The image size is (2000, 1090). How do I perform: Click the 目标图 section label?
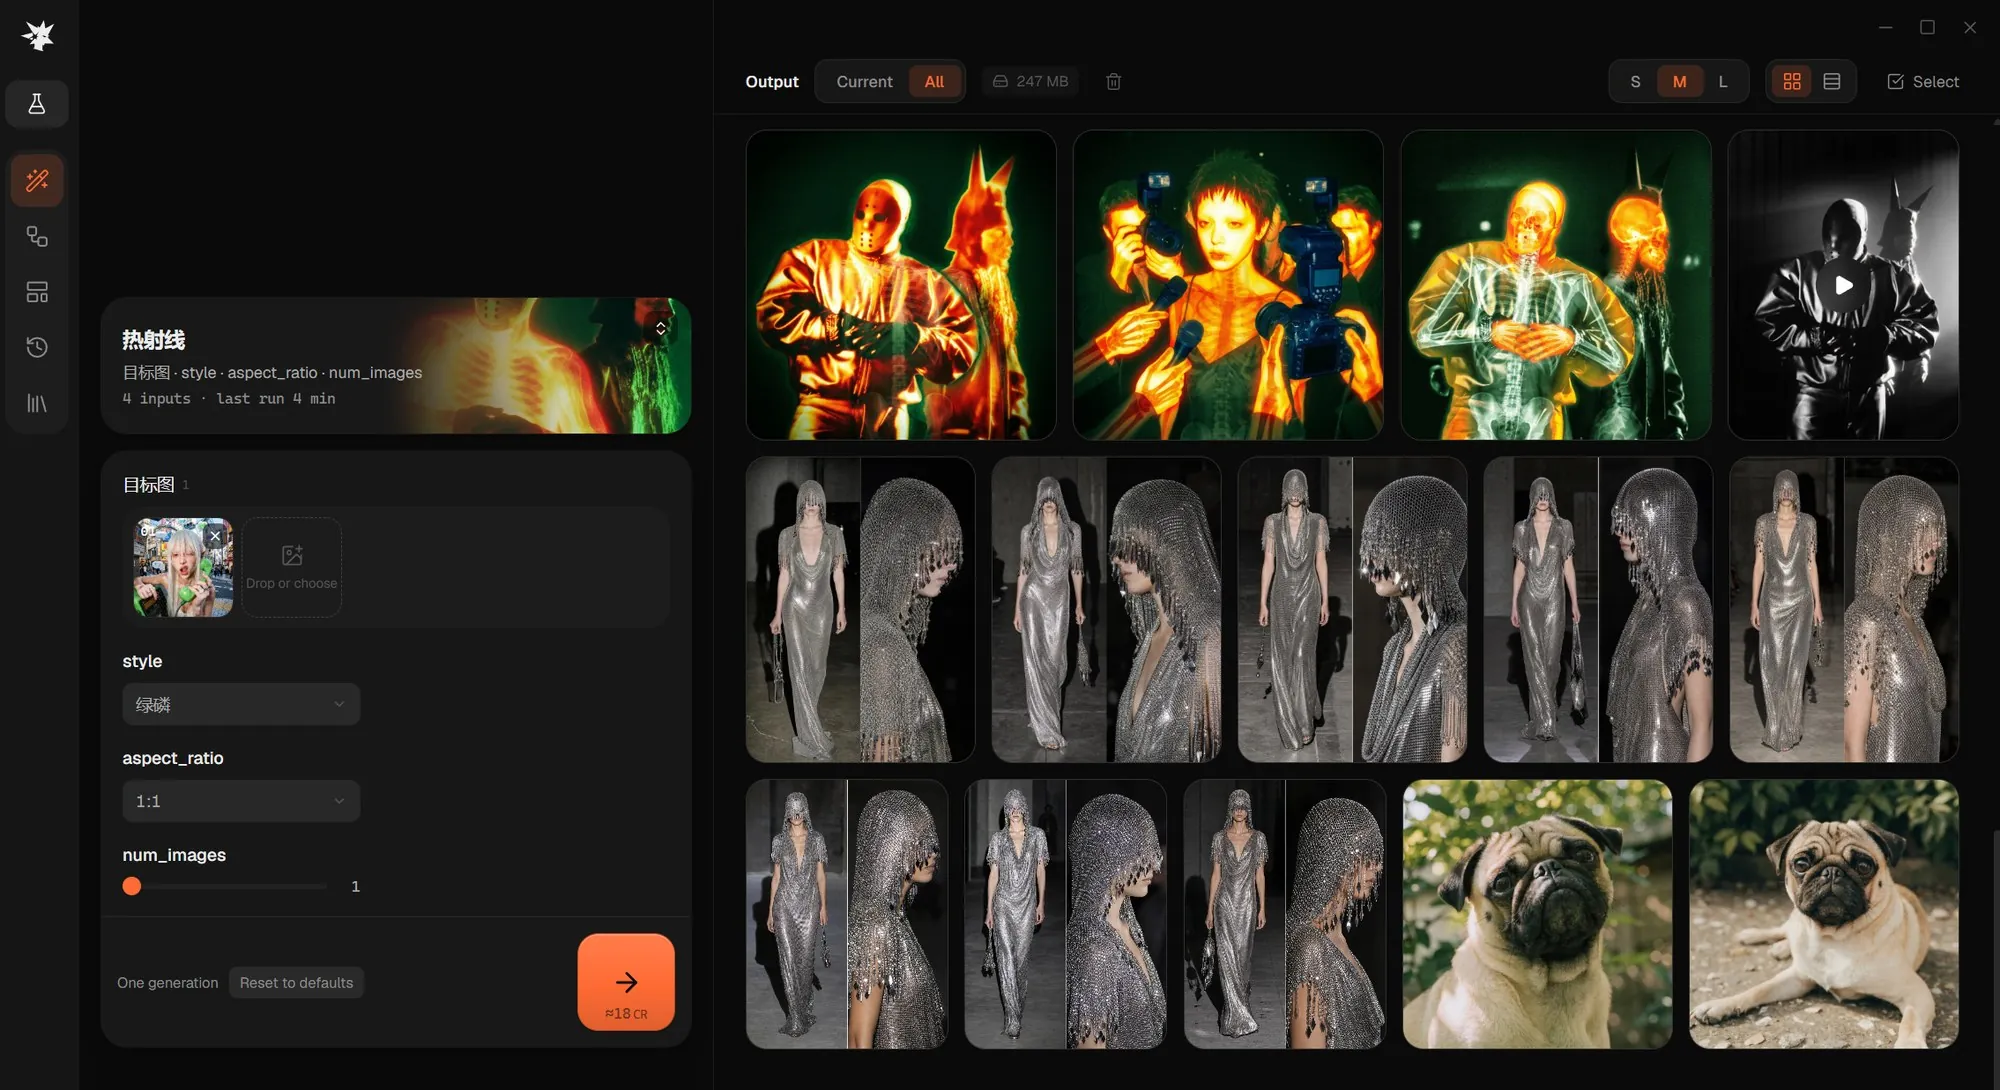pos(148,485)
